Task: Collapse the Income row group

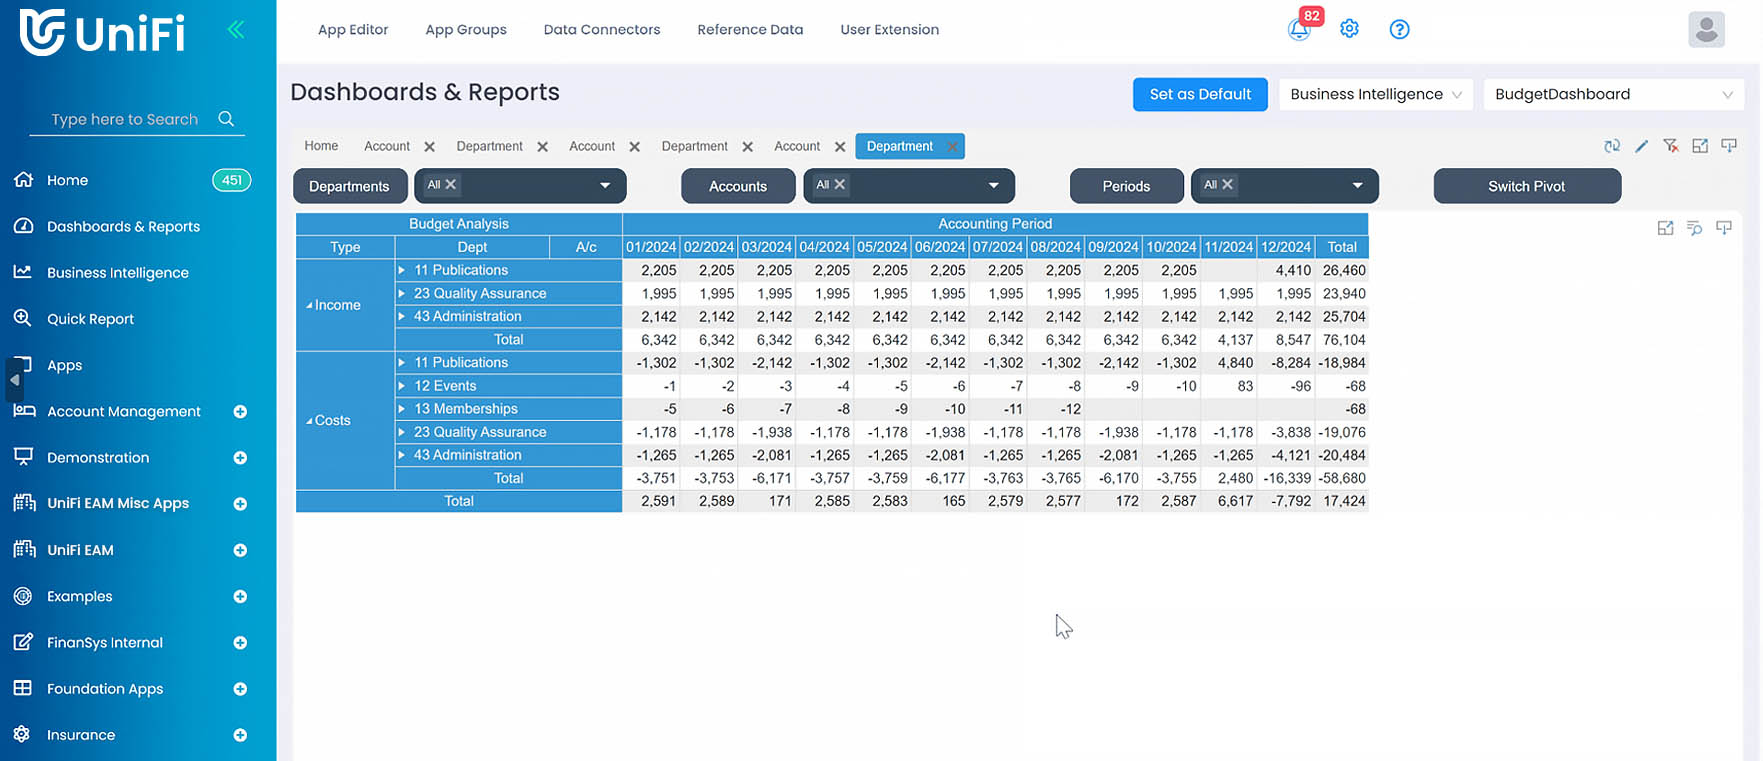Action: tap(309, 306)
